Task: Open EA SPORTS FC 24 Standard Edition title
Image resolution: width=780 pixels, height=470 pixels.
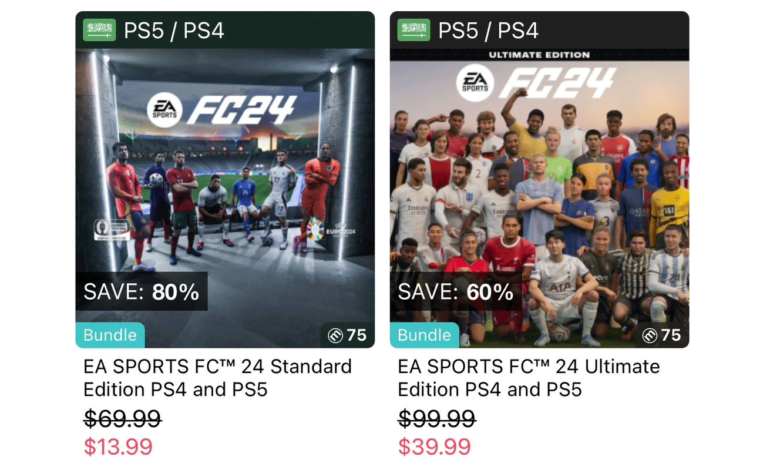Action: click(x=217, y=378)
